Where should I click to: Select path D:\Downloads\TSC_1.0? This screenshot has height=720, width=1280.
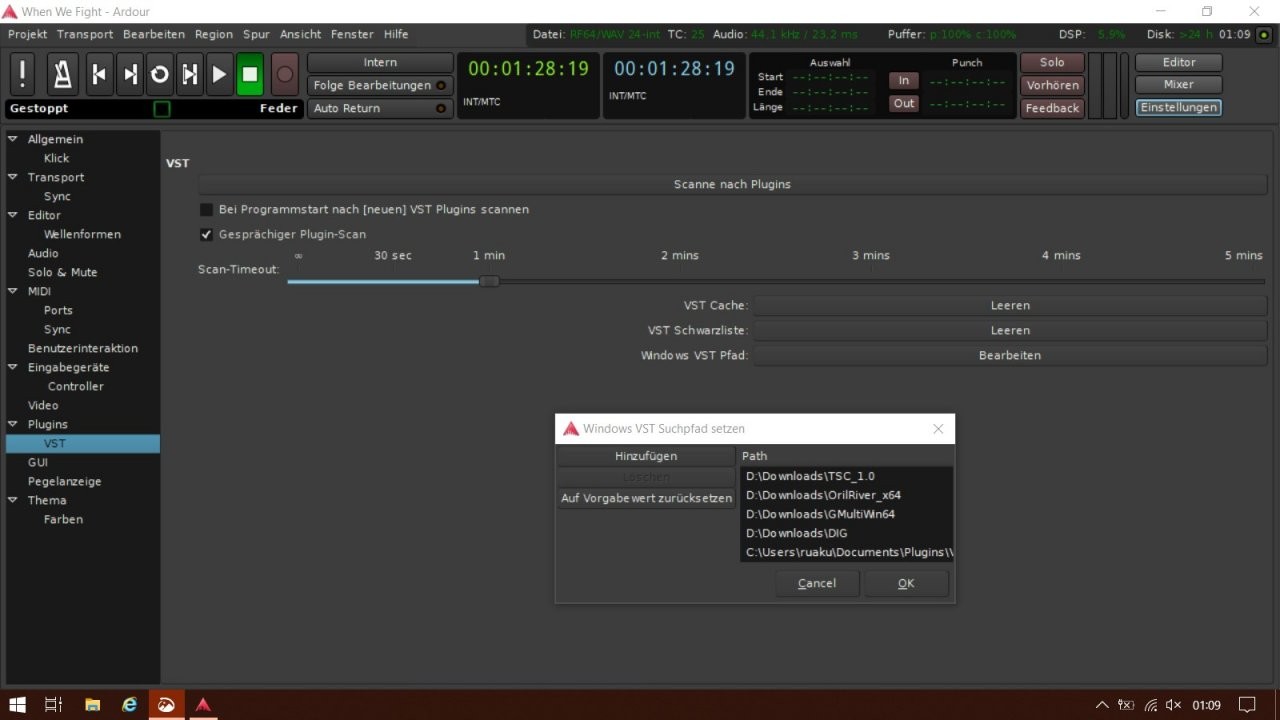pos(847,476)
